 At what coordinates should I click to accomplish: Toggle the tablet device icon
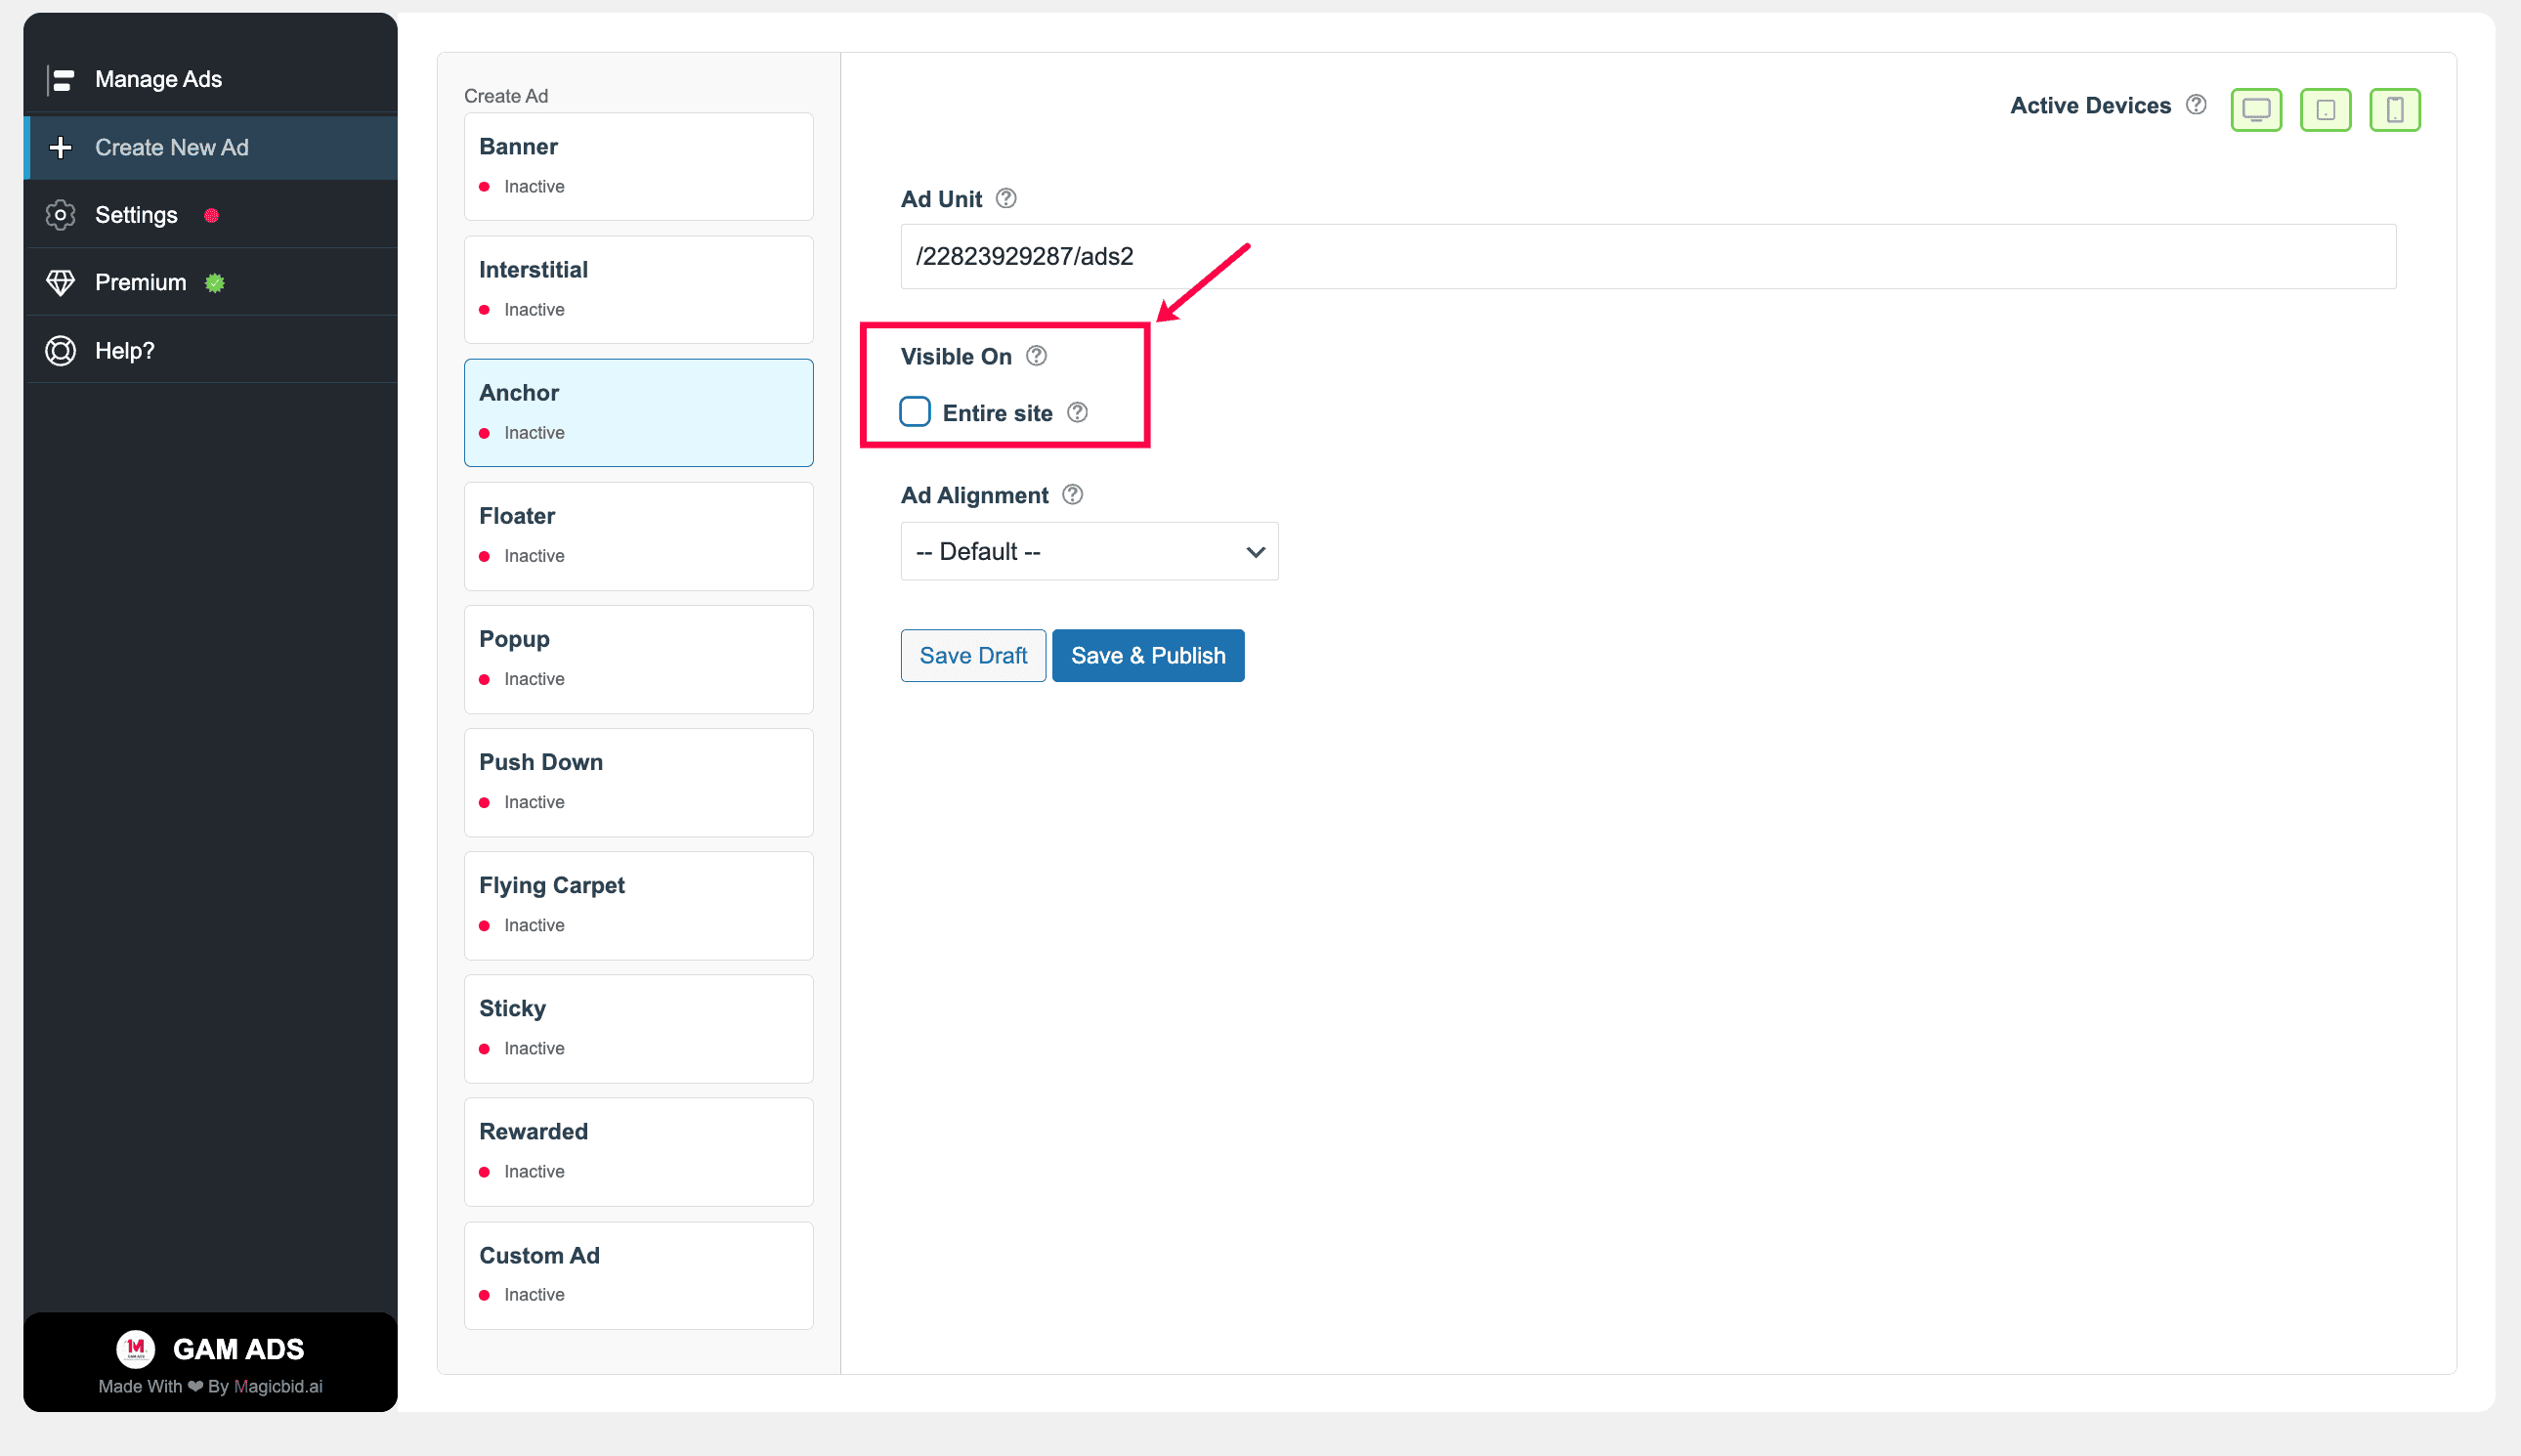(2325, 109)
